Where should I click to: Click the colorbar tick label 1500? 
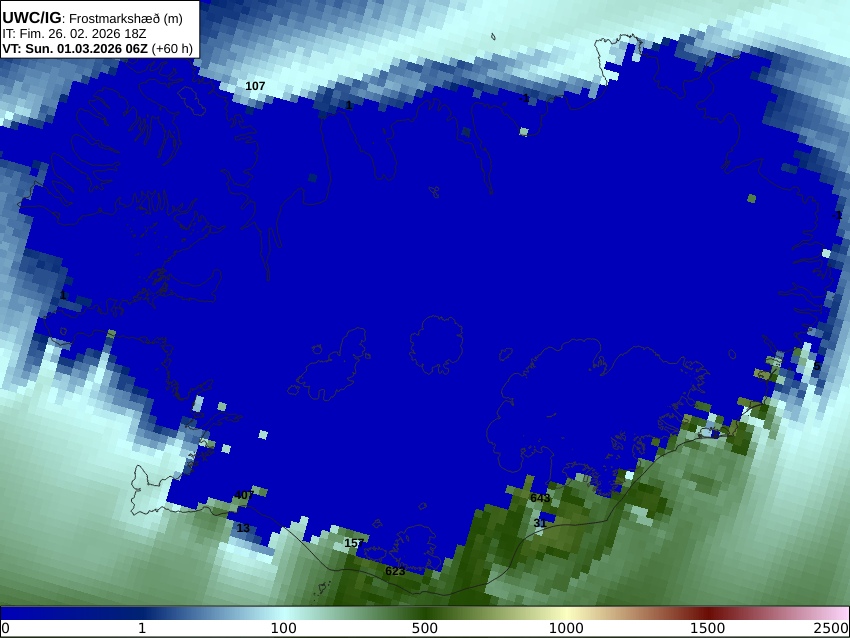[x=707, y=628]
